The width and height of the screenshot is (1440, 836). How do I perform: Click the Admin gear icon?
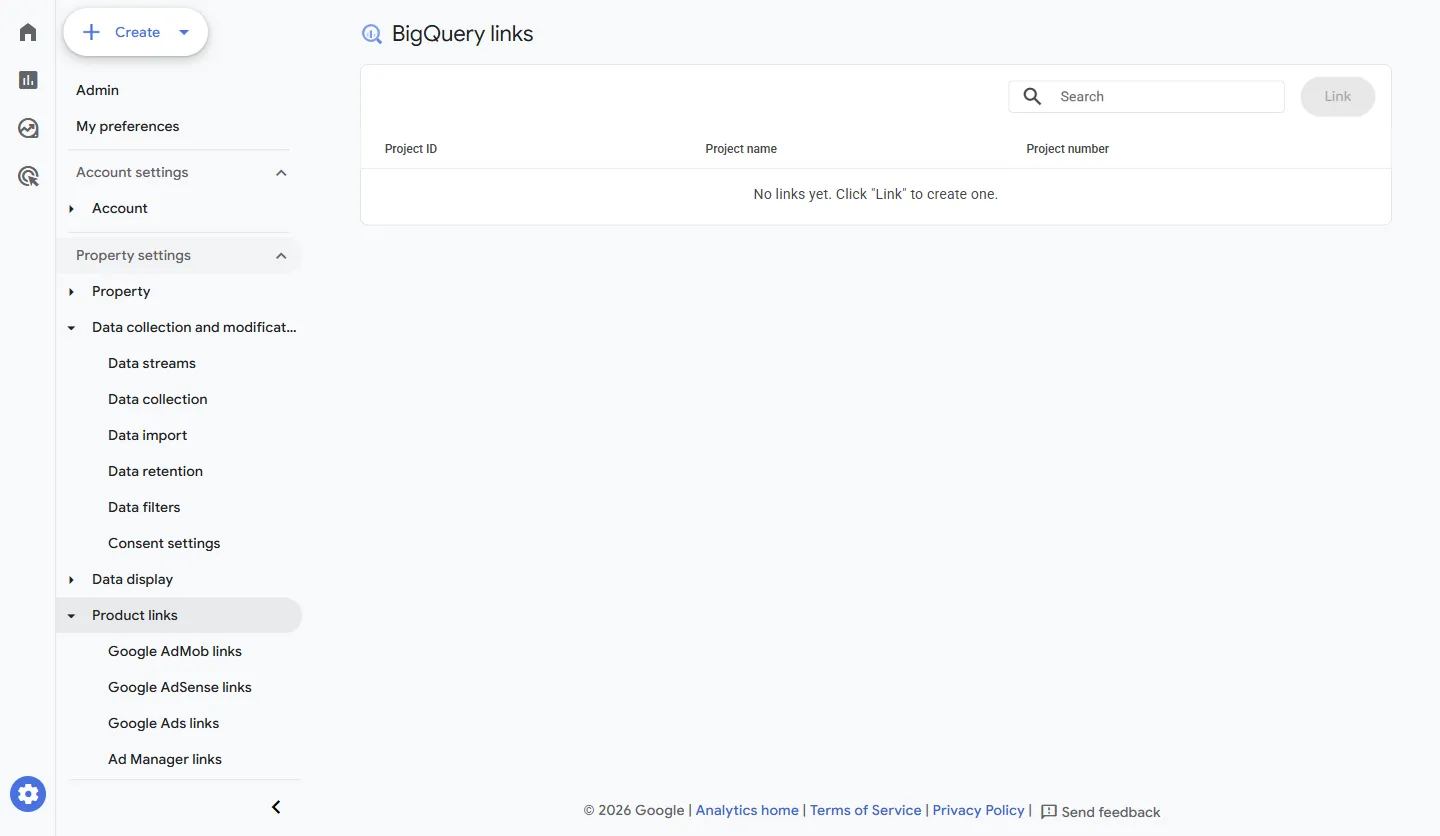click(28, 794)
